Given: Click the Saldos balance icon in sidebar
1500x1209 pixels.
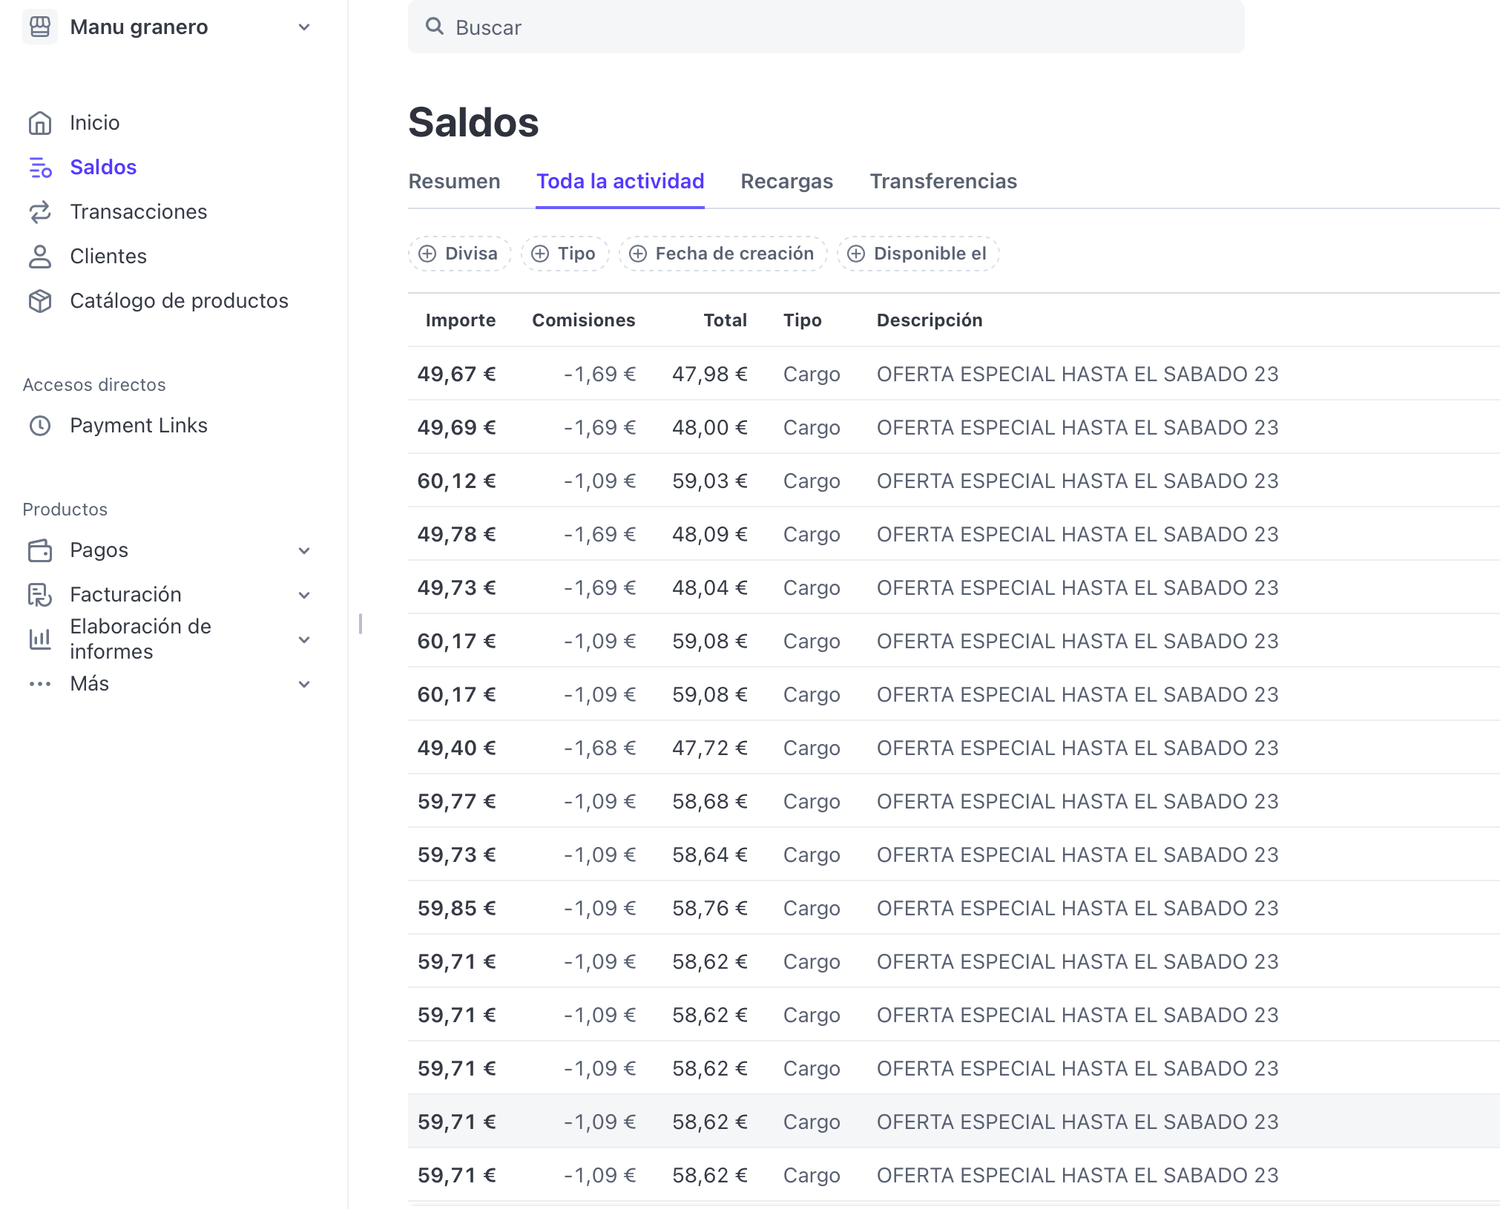Looking at the screenshot, I should coord(40,168).
